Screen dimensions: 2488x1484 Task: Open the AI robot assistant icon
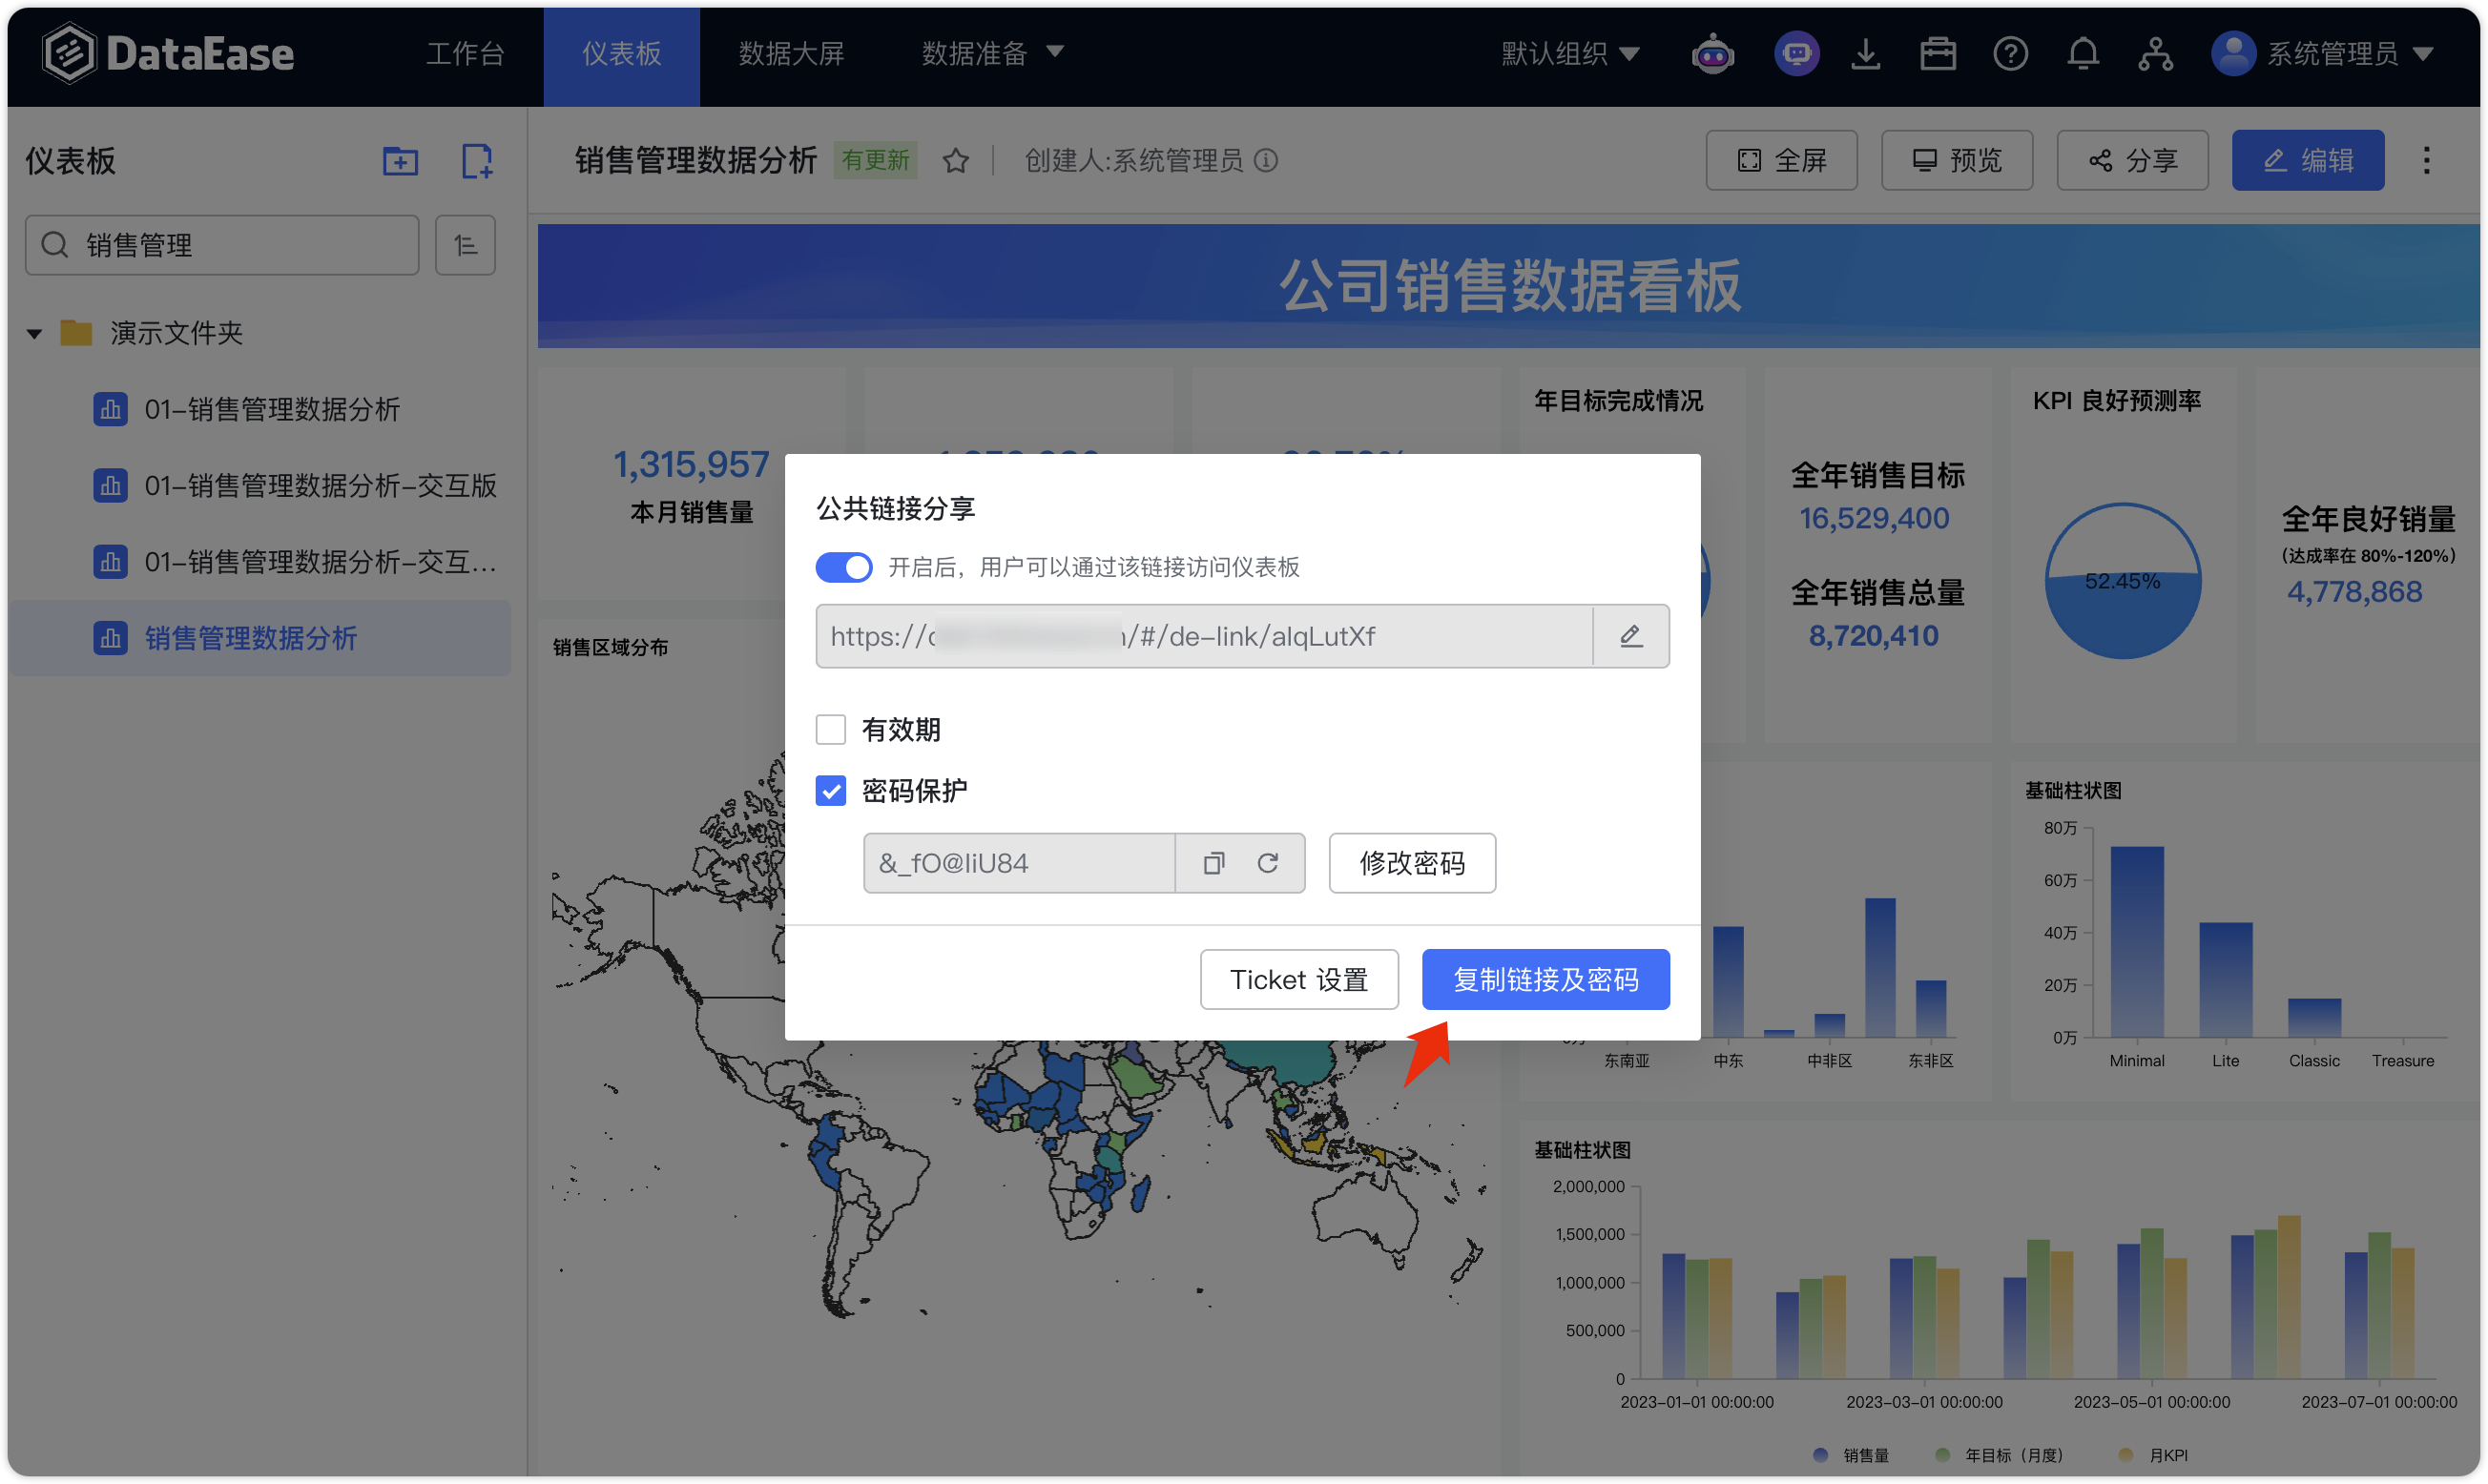[1713, 53]
